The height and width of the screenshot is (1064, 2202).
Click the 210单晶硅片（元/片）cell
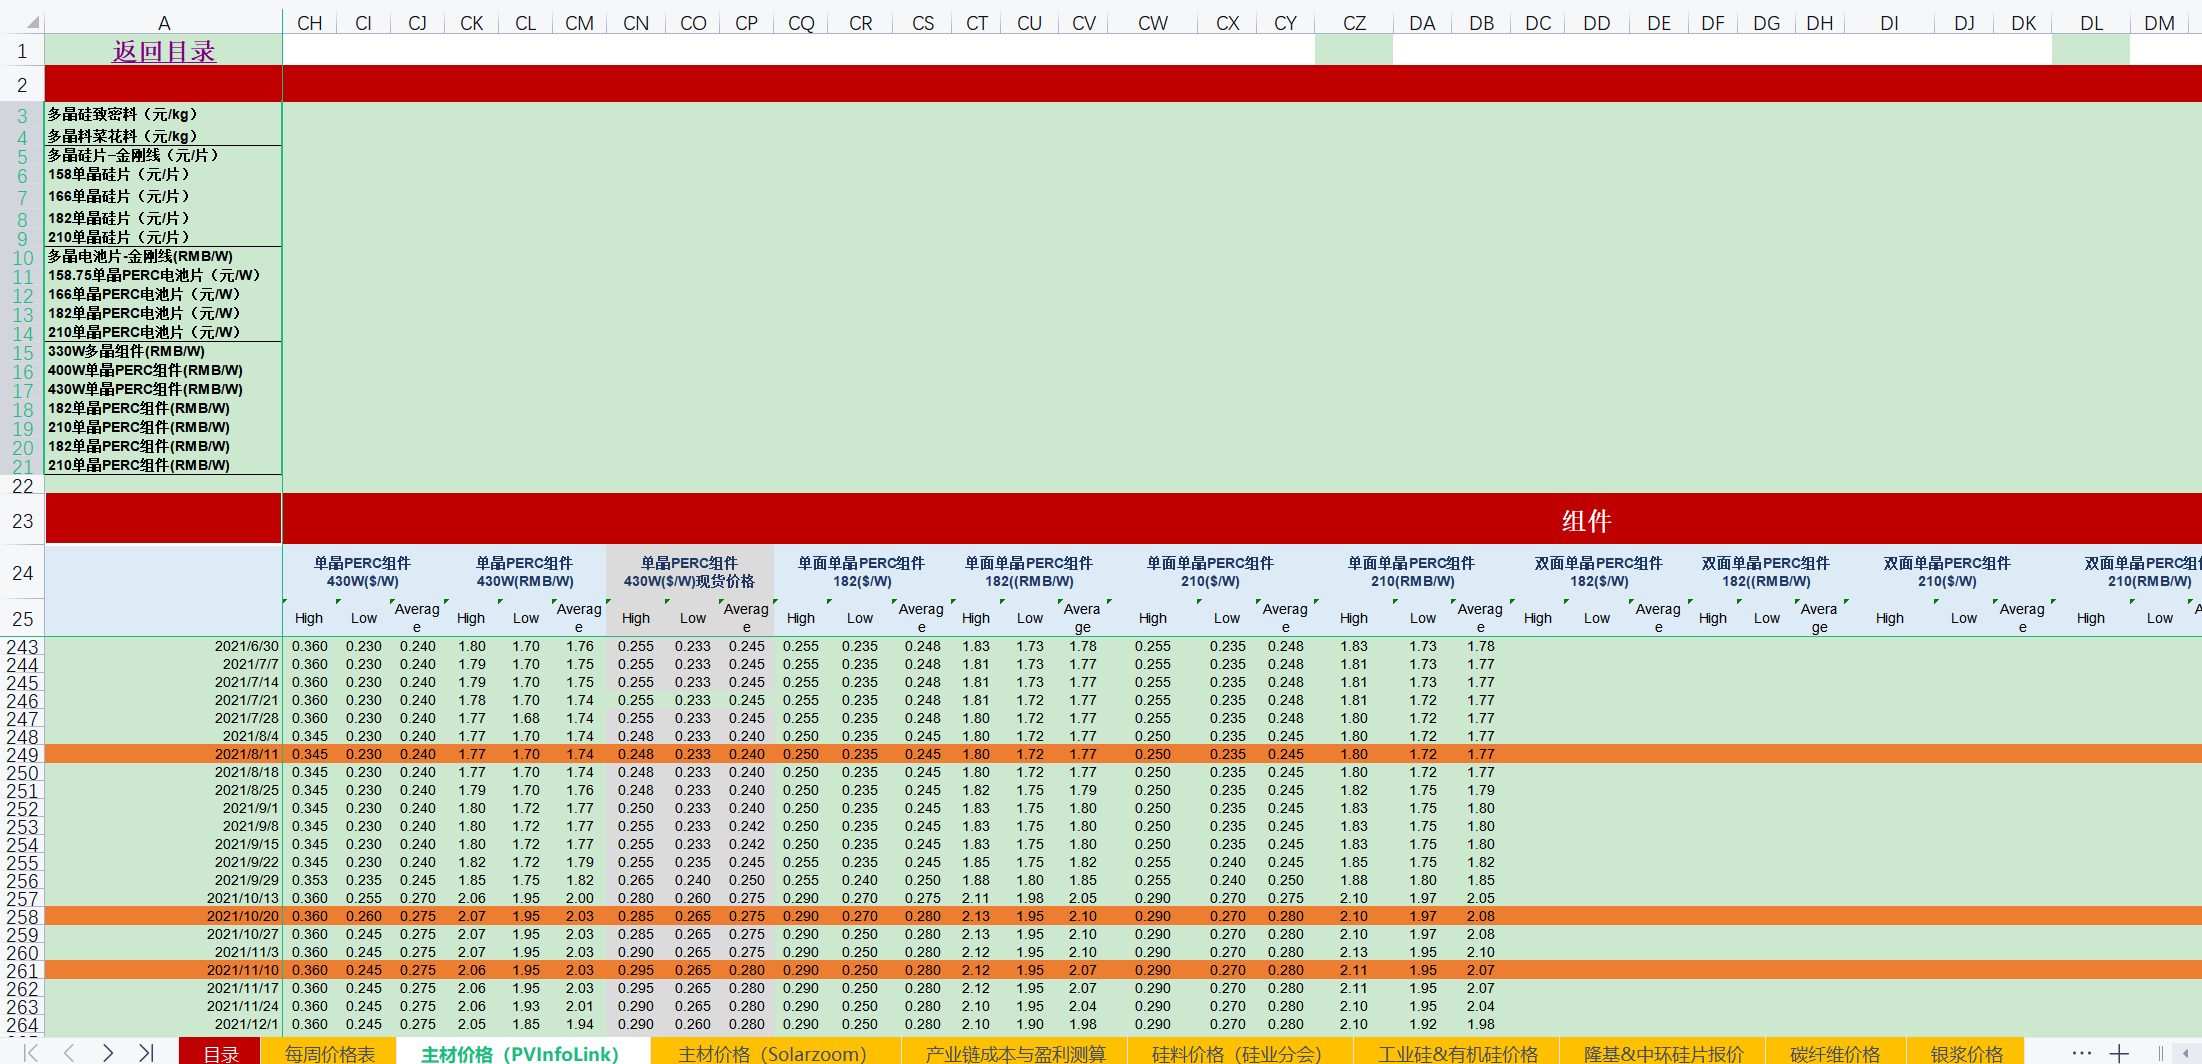[163, 237]
